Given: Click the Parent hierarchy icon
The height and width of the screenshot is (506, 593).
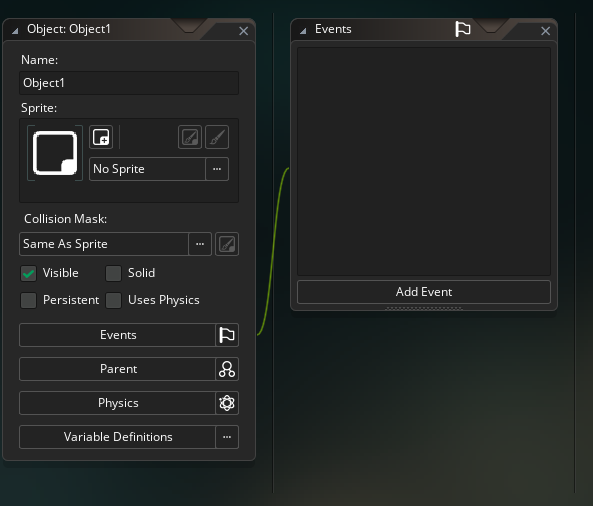Looking at the screenshot, I should 227,369.
